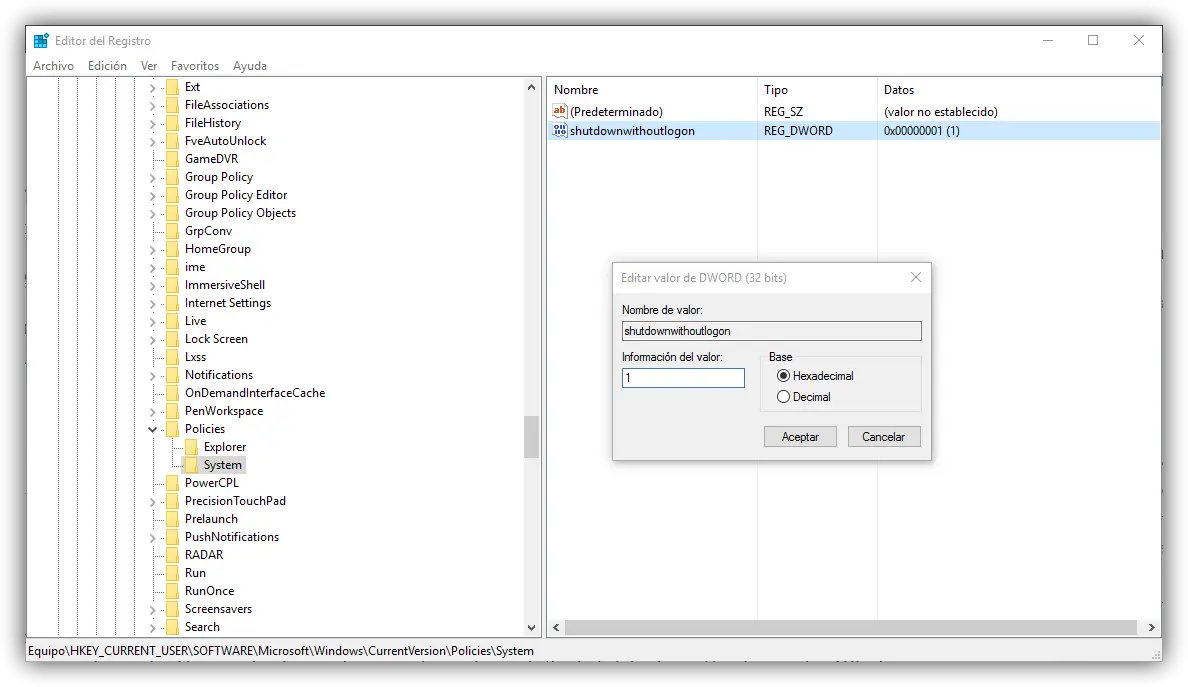Expand the PenWorkspace tree node
1188x687 pixels.
pyautogui.click(x=152, y=412)
